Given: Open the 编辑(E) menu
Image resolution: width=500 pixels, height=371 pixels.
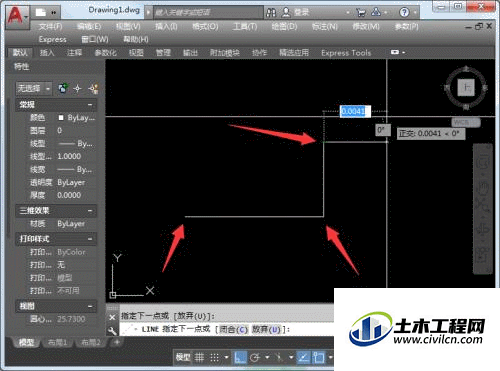Looking at the screenshot, I should point(89,26).
